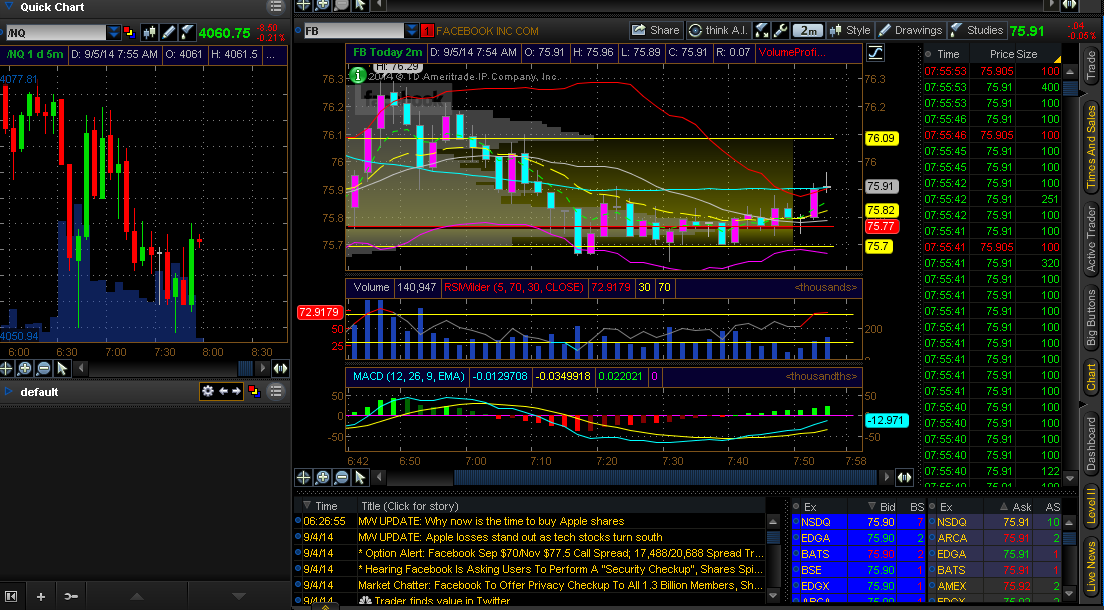Image resolution: width=1104 pixels, height=610 pixels.
Task: Click the Share button
Action: [656, 30]
